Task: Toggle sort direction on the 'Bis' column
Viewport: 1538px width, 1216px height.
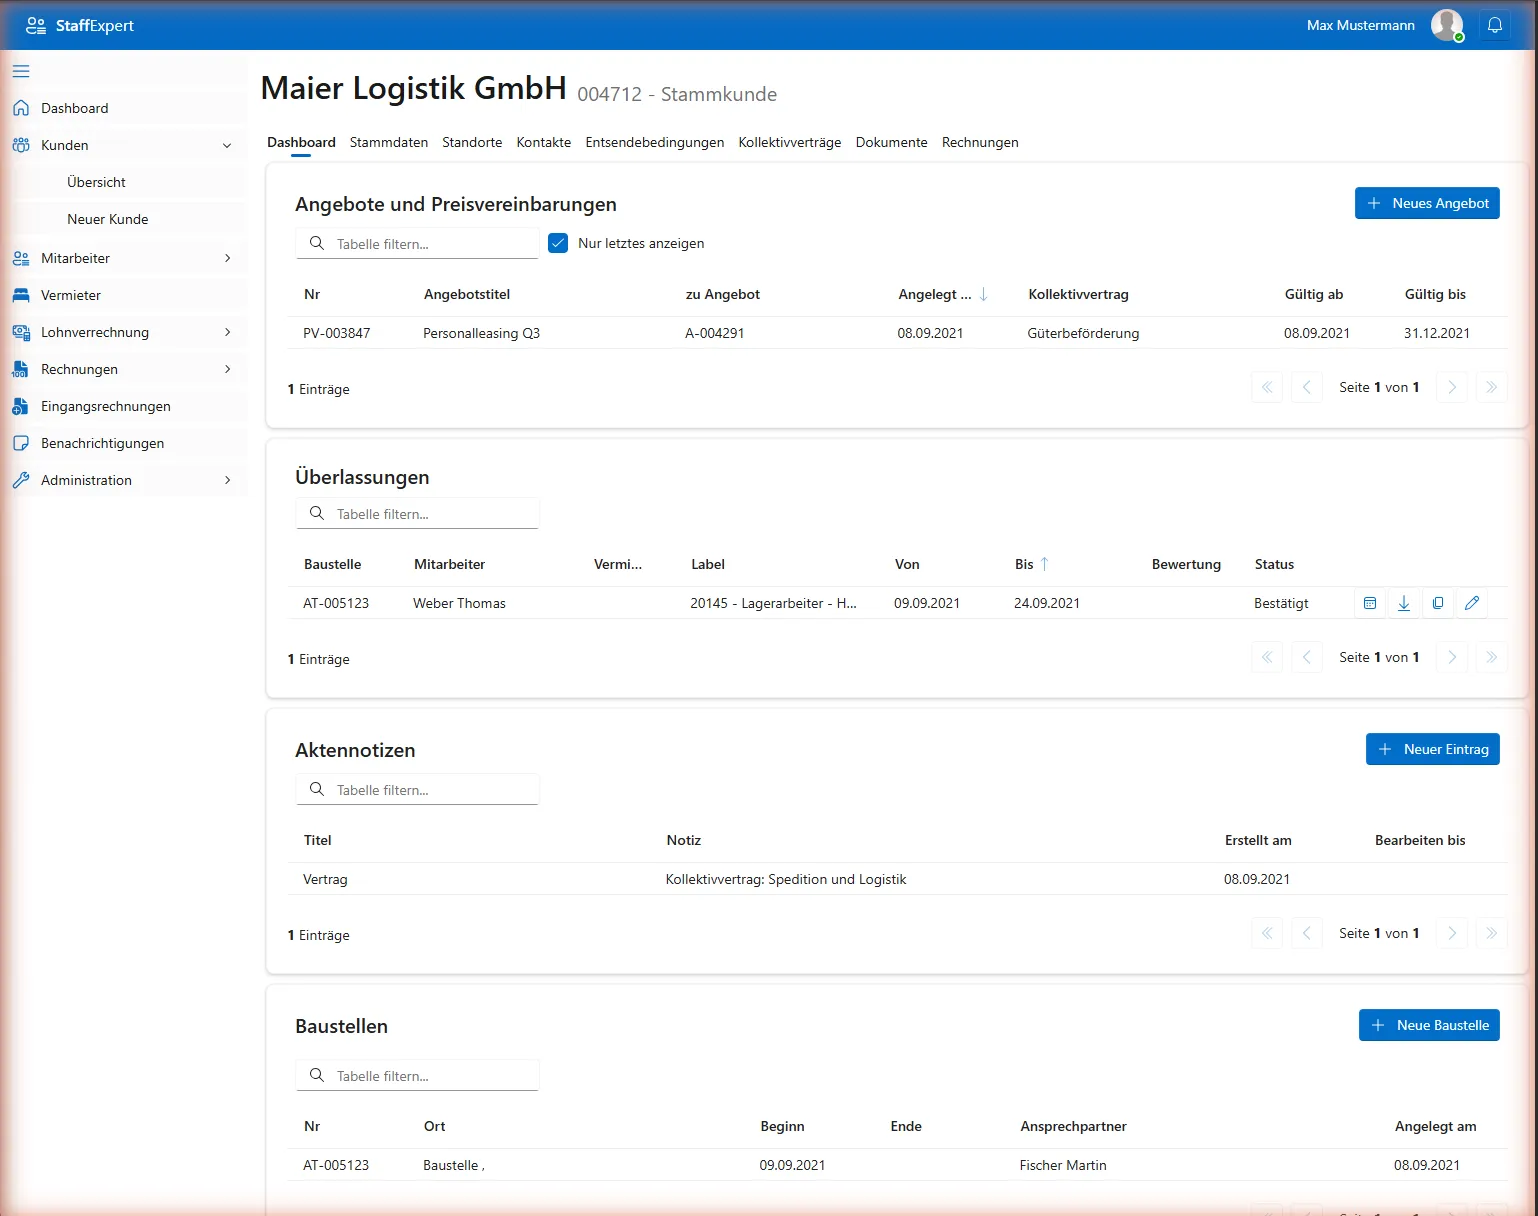Action: 1031,564
